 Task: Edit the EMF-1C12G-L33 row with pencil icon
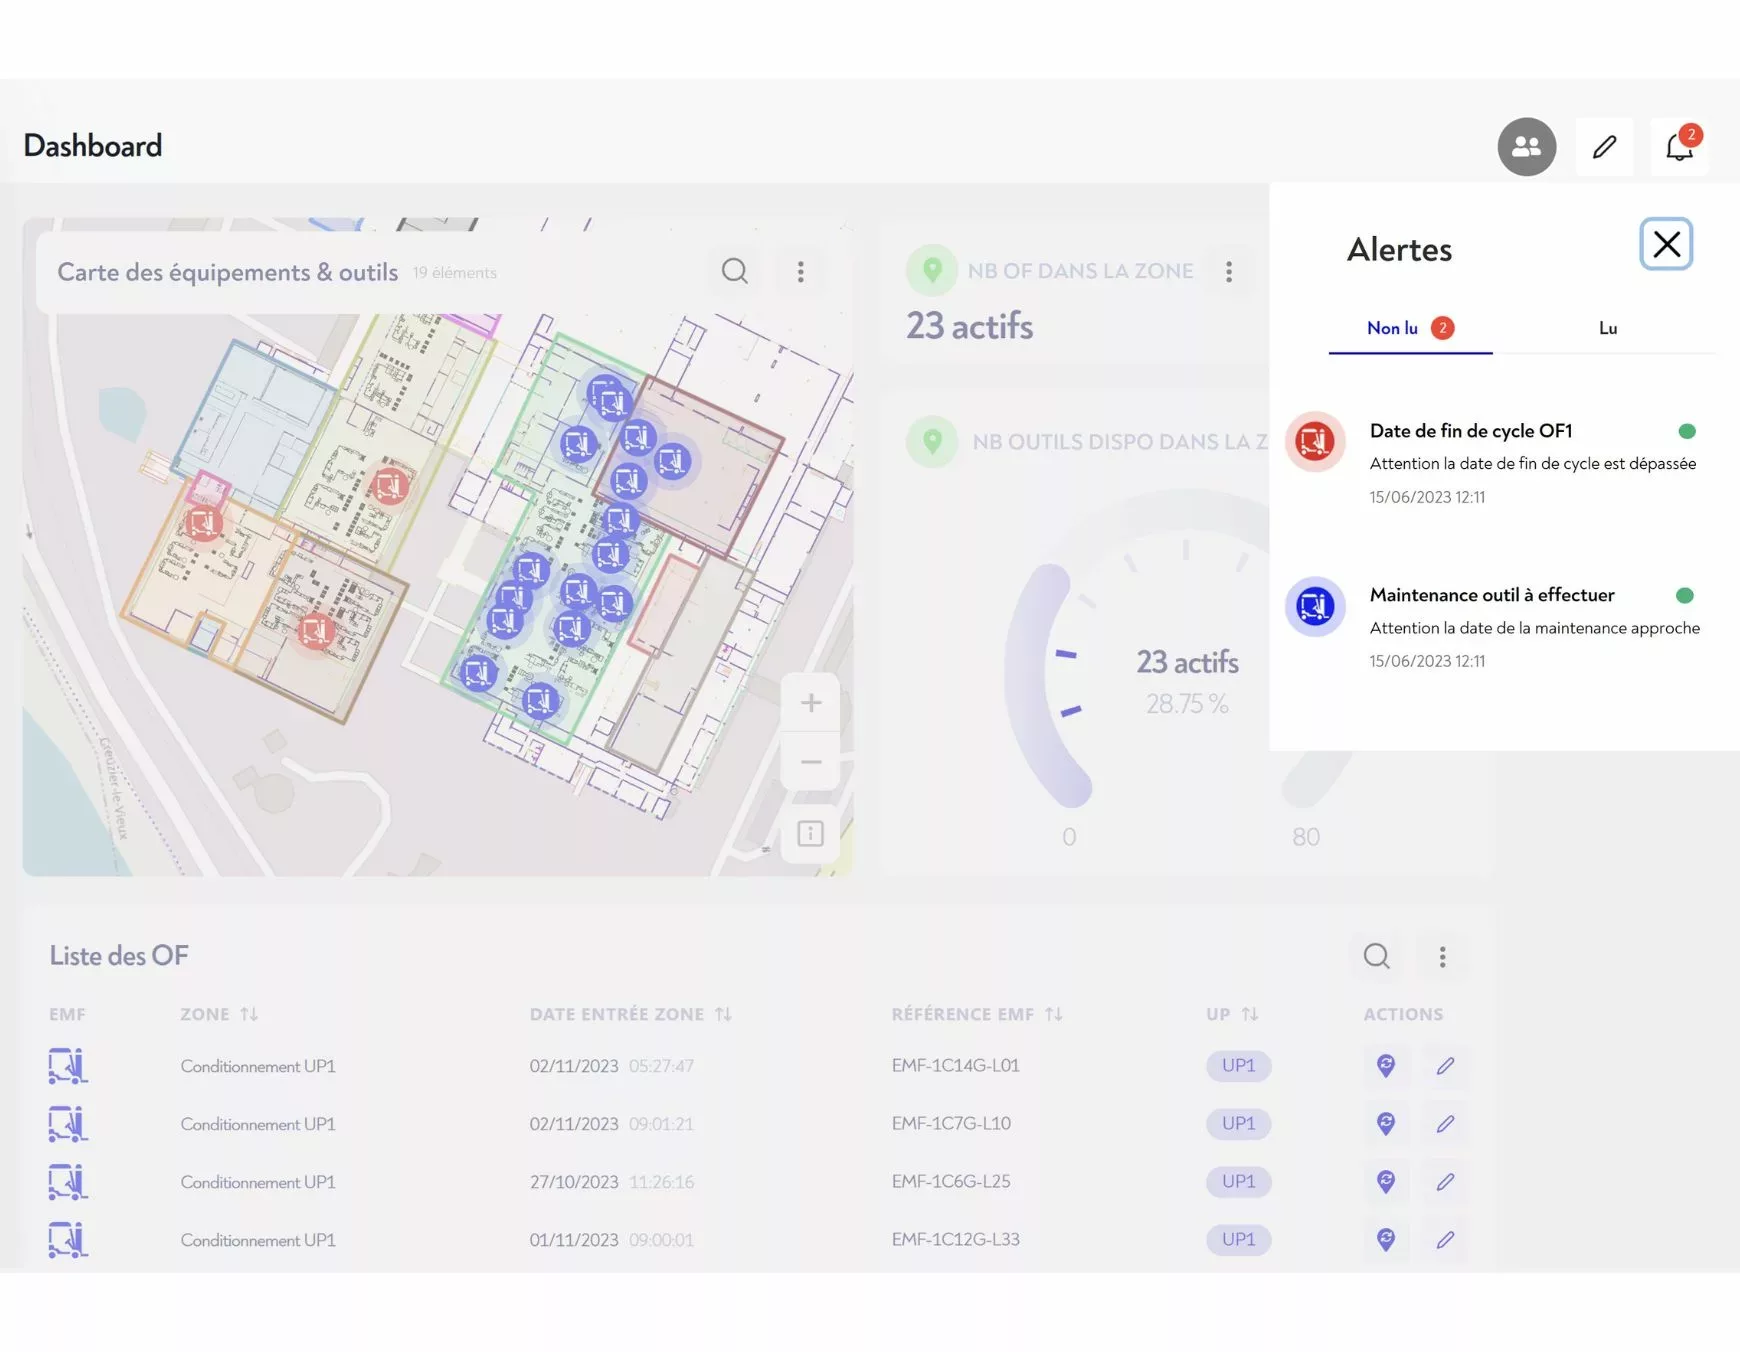click(1445, 1240)
